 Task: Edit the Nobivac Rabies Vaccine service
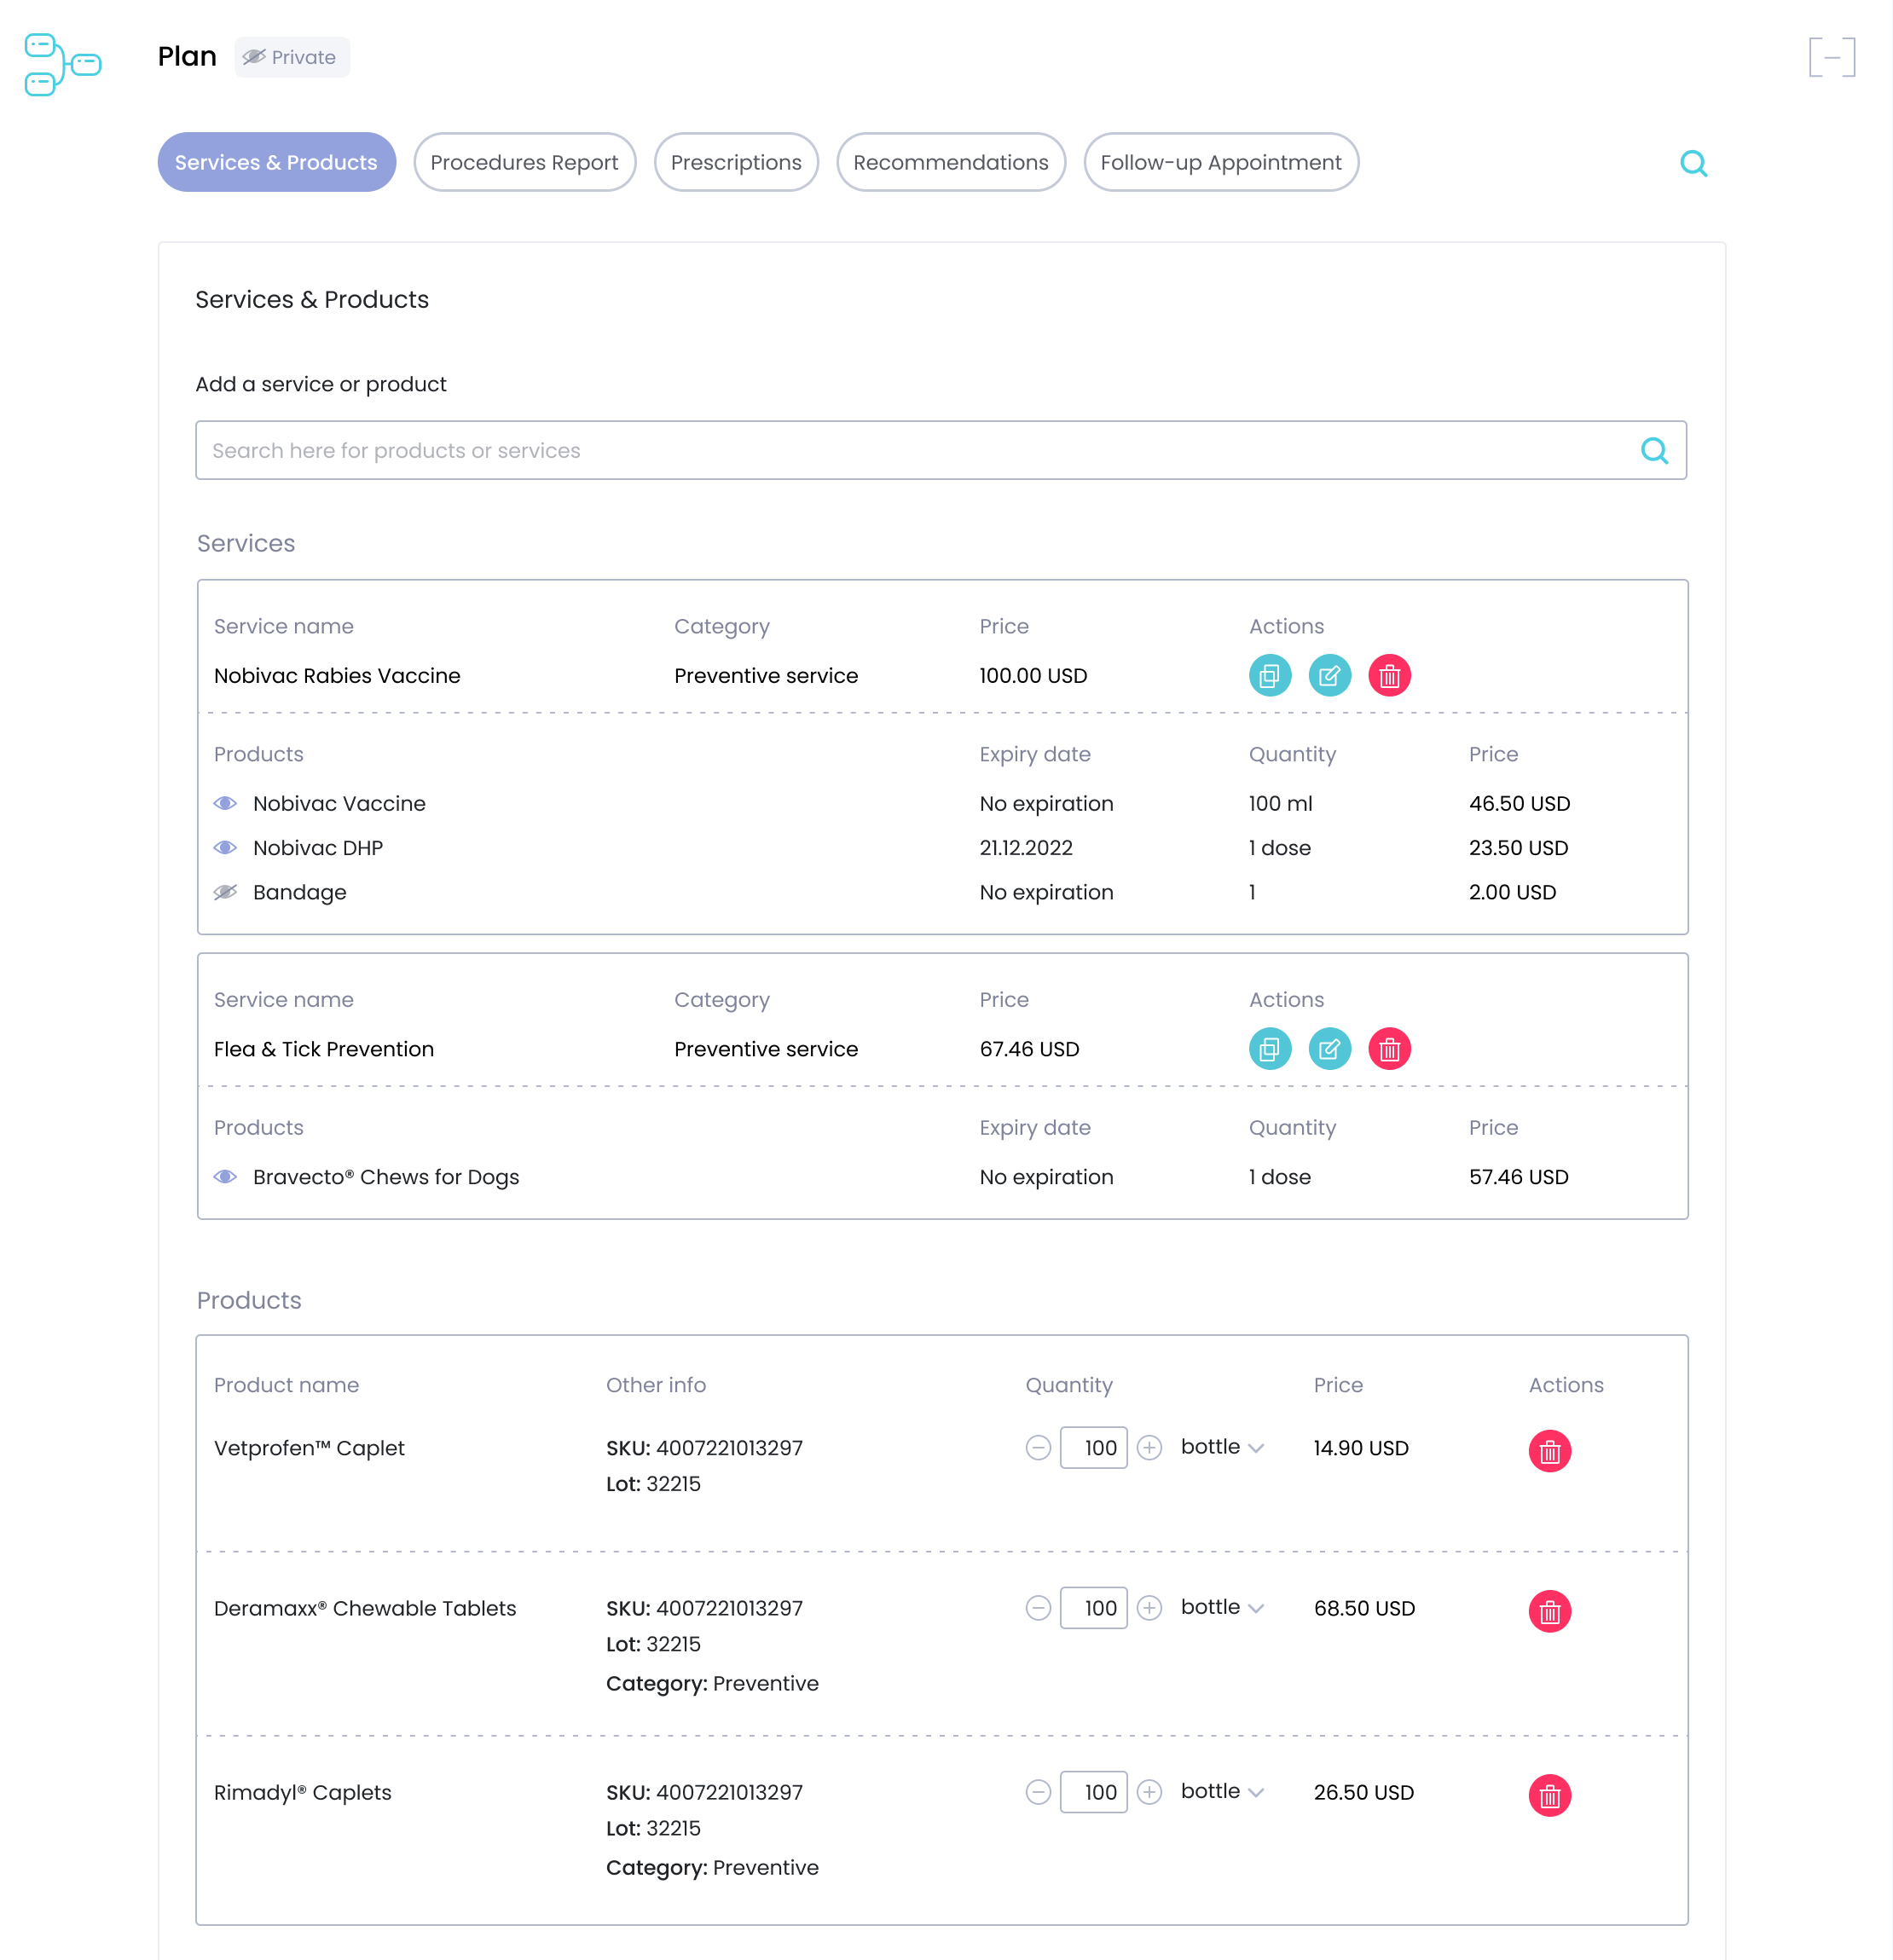click(x=1329, y=676)
